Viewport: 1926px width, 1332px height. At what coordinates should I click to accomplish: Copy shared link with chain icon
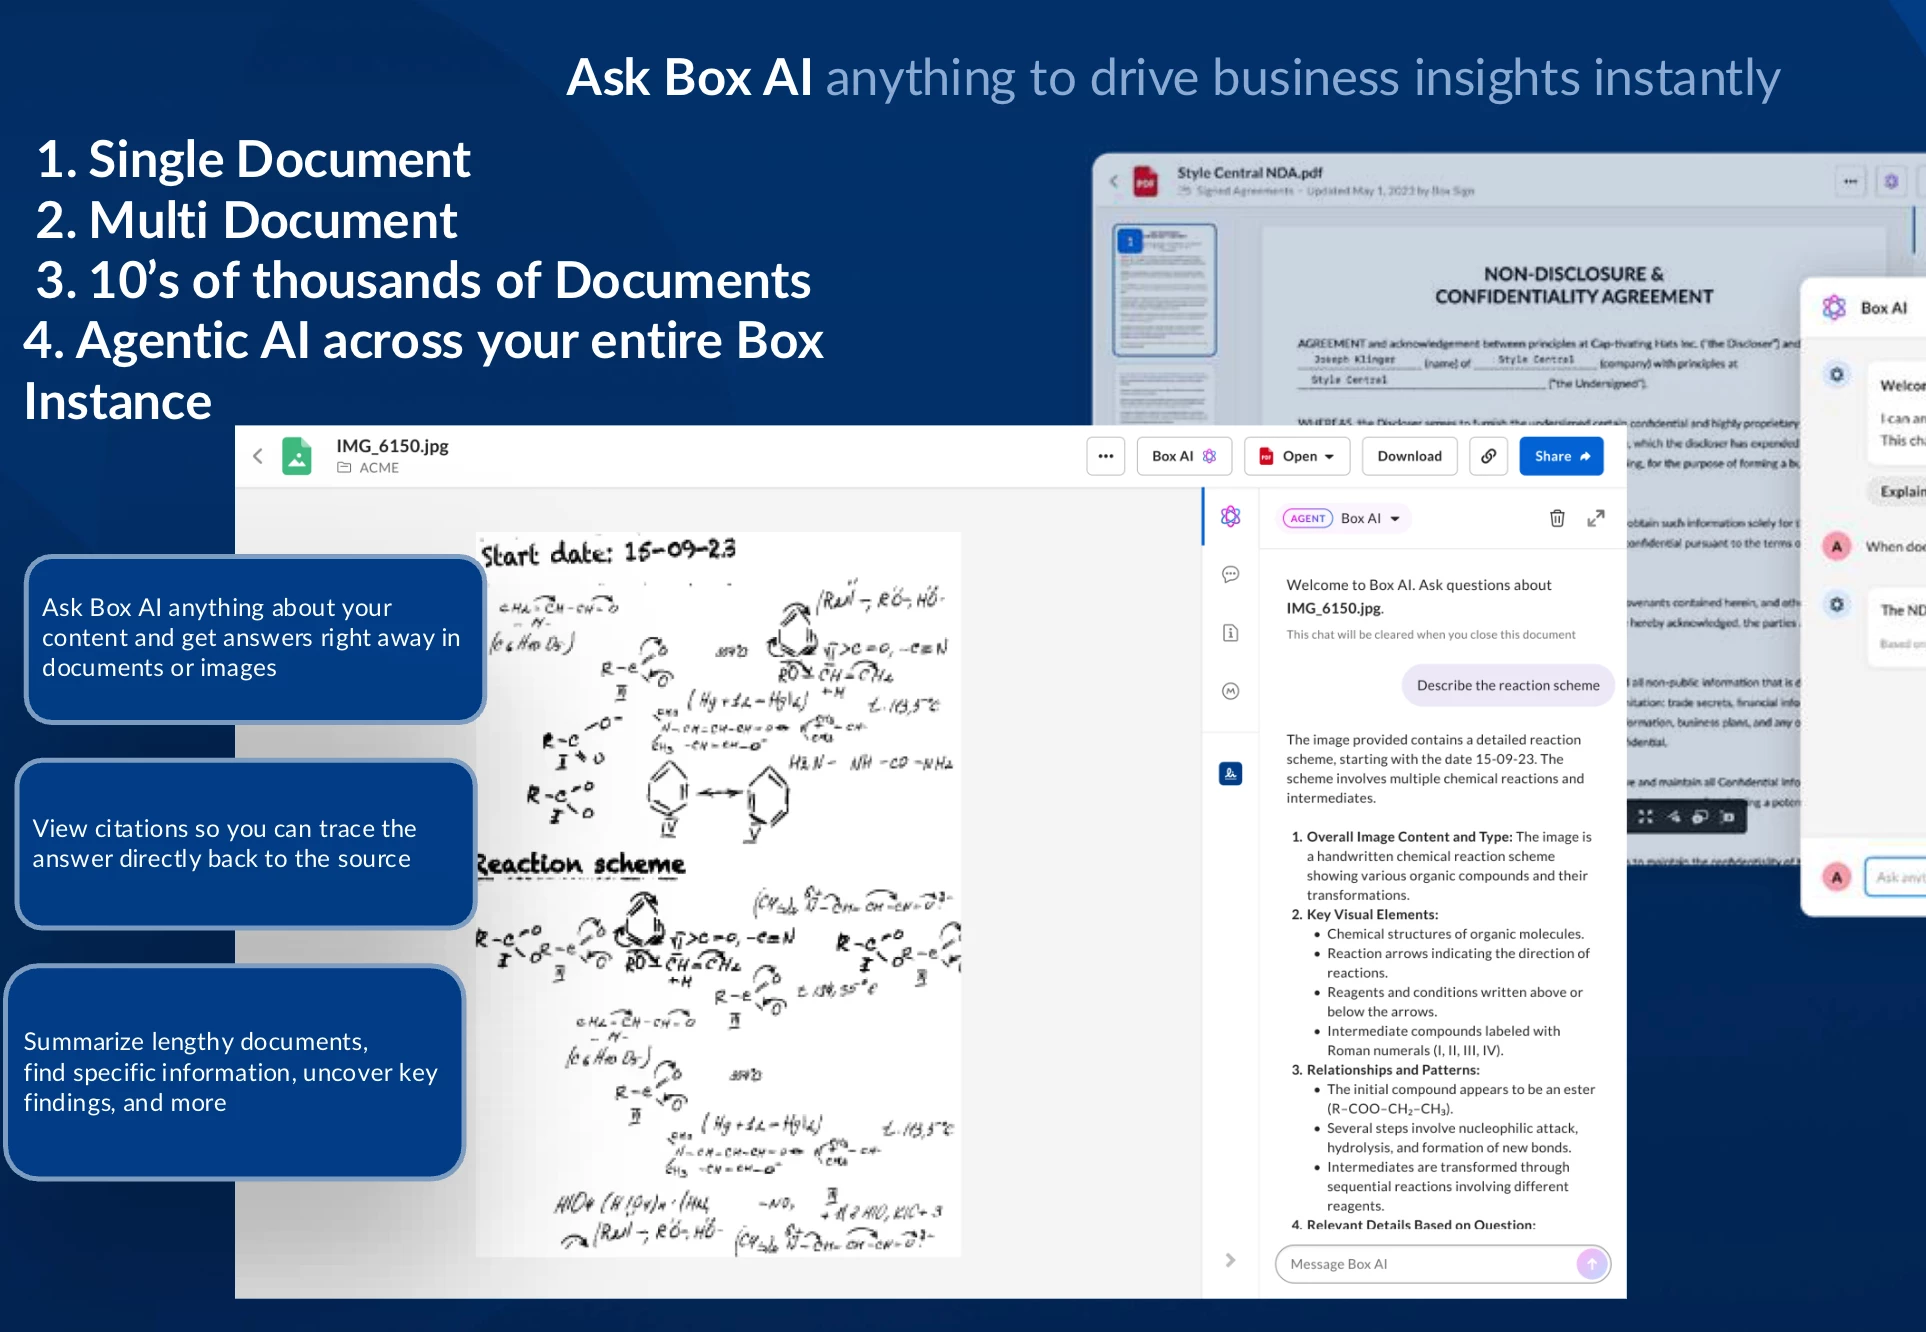(x=1488, y=456)
